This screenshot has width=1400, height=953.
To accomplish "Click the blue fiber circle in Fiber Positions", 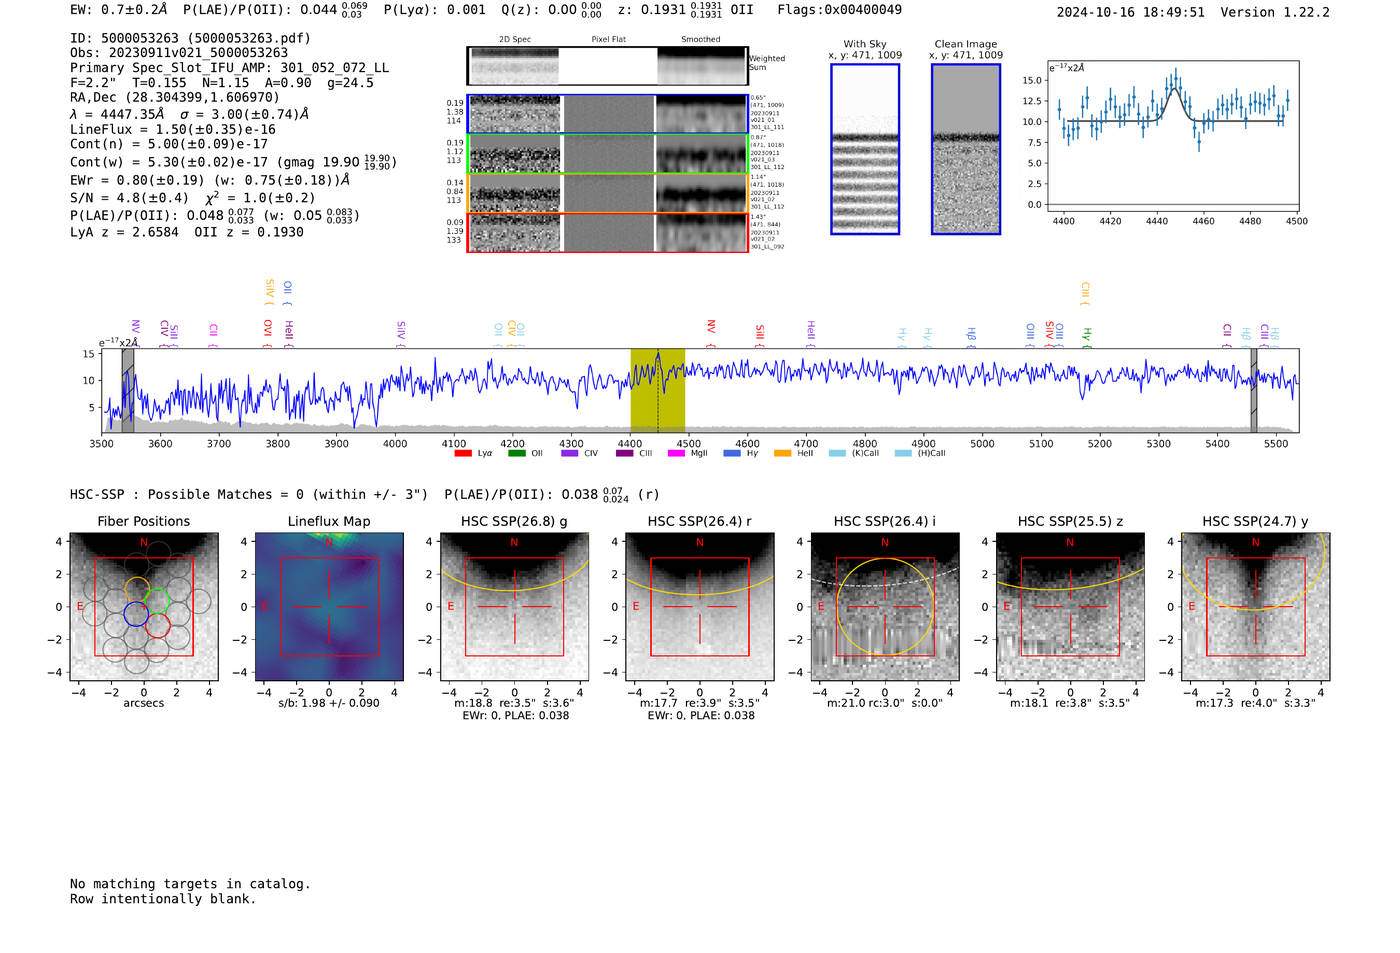I will pos(136,614).
